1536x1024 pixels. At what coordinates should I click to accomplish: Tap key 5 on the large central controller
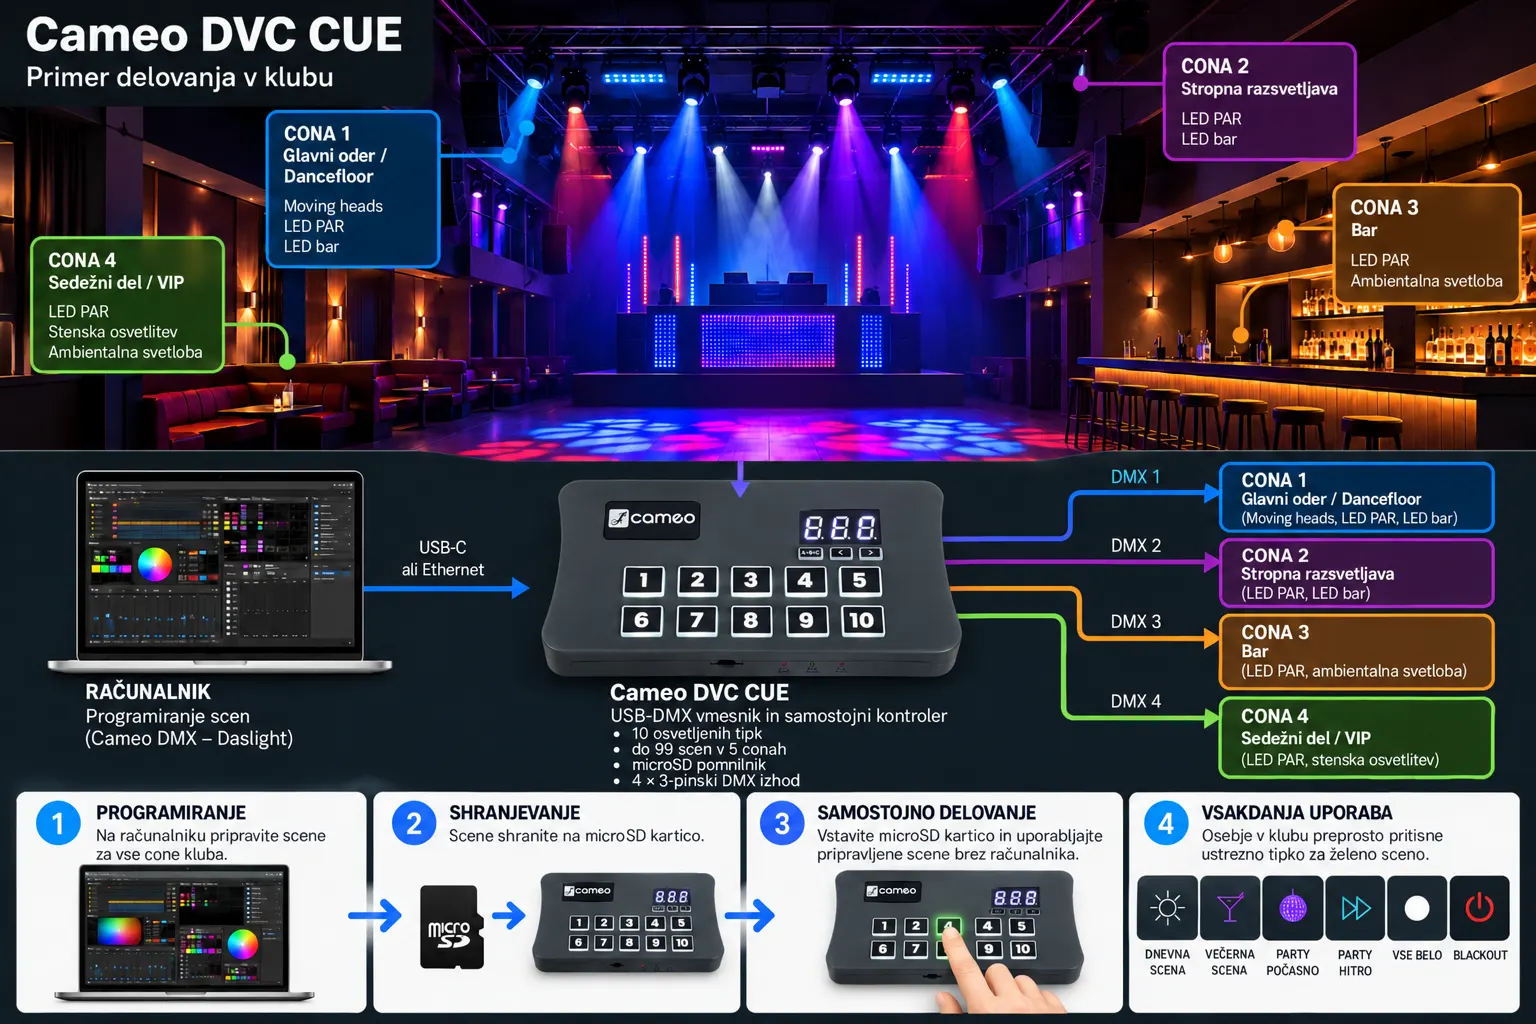[859, 581]
